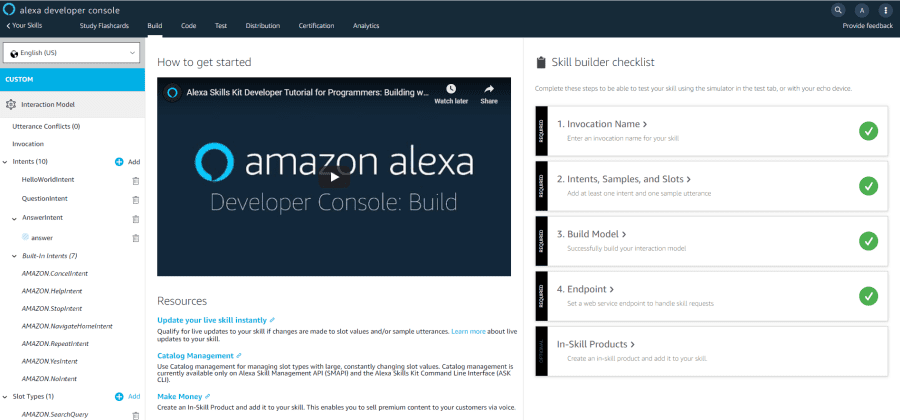Open the user account avatar A
This screenshot has width=900, height=420.
tap(862, 10)
